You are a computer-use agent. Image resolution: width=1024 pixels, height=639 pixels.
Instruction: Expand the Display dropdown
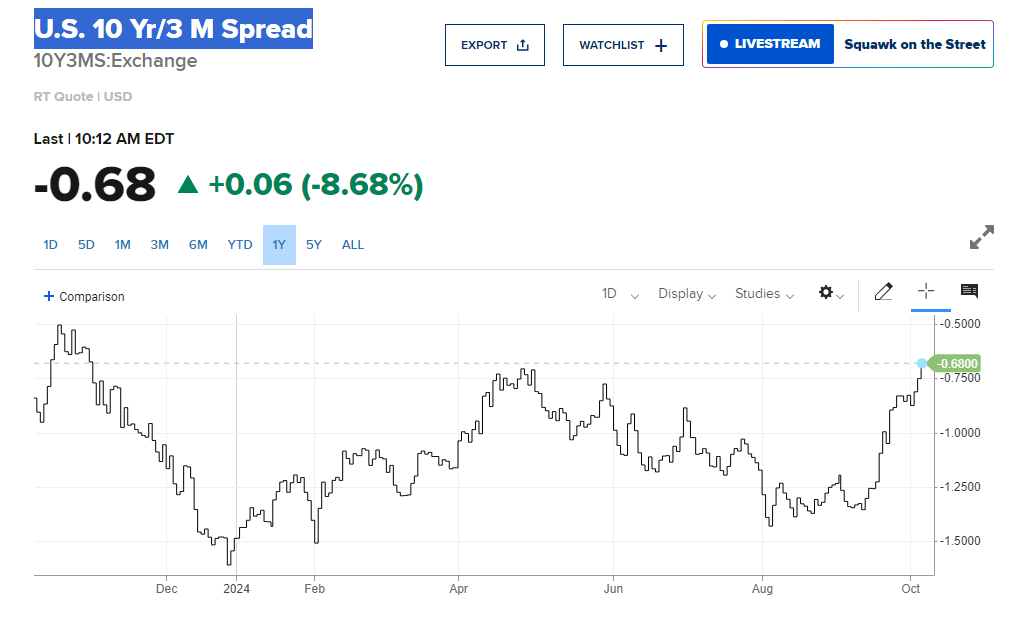click(x=687, y=294)
